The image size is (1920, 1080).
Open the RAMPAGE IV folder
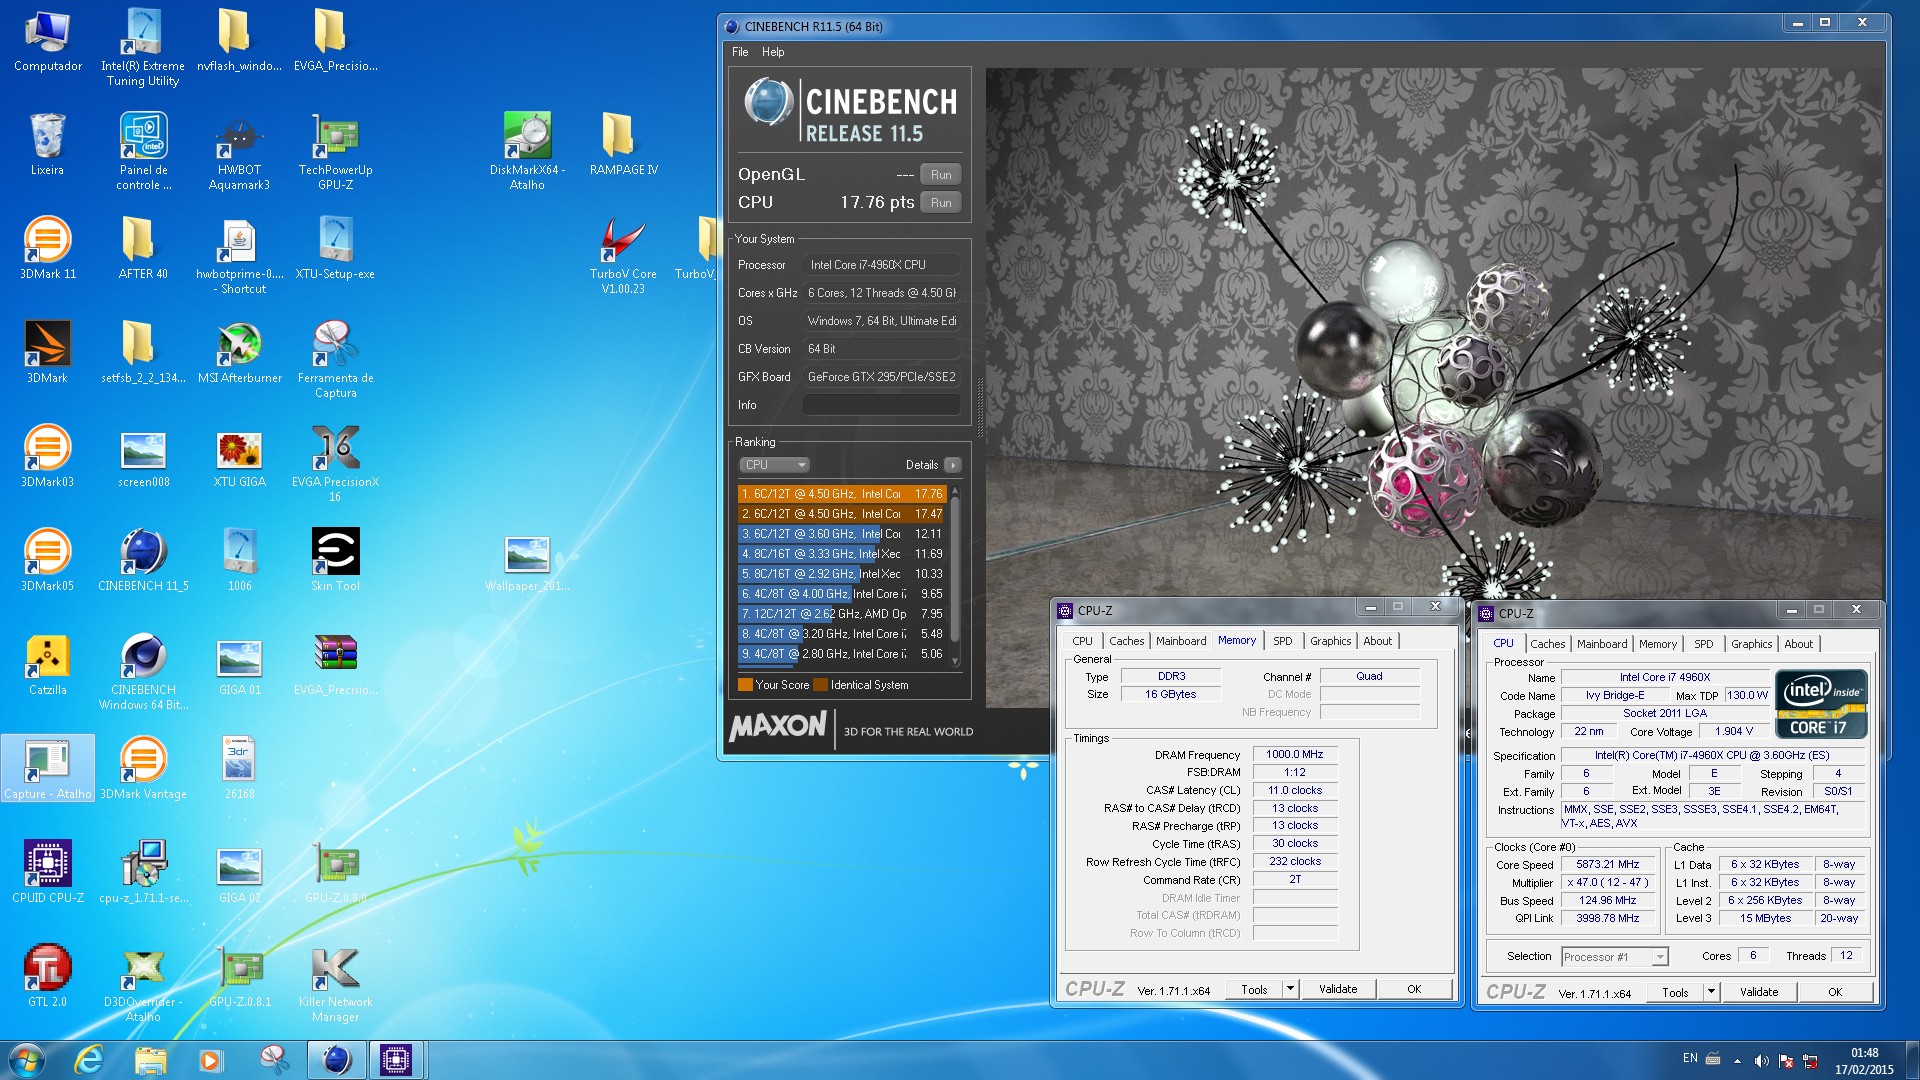pyautogui.click(x=623, y=144)
